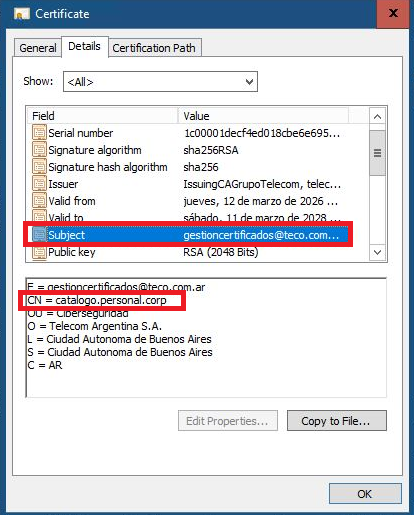Click the O = Telecom Argentina S.A. line

pos(95,326)
